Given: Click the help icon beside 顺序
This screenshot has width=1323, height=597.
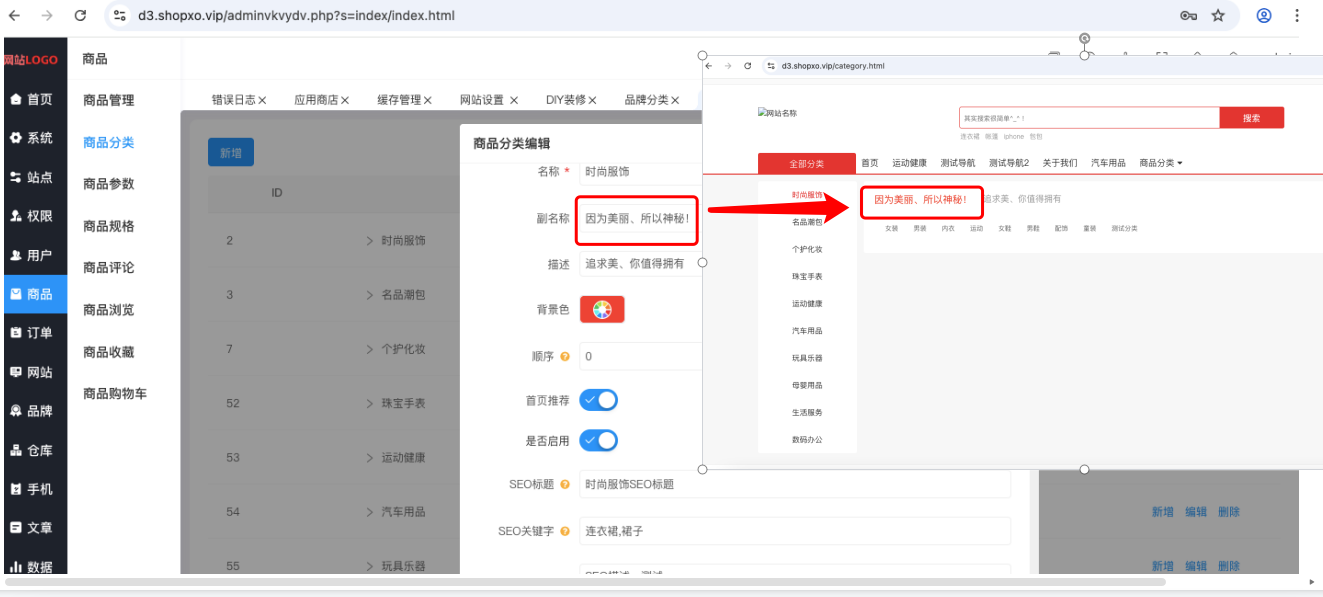Looking at the screenshot, I should pyautogui.click(x=565, y=356).
